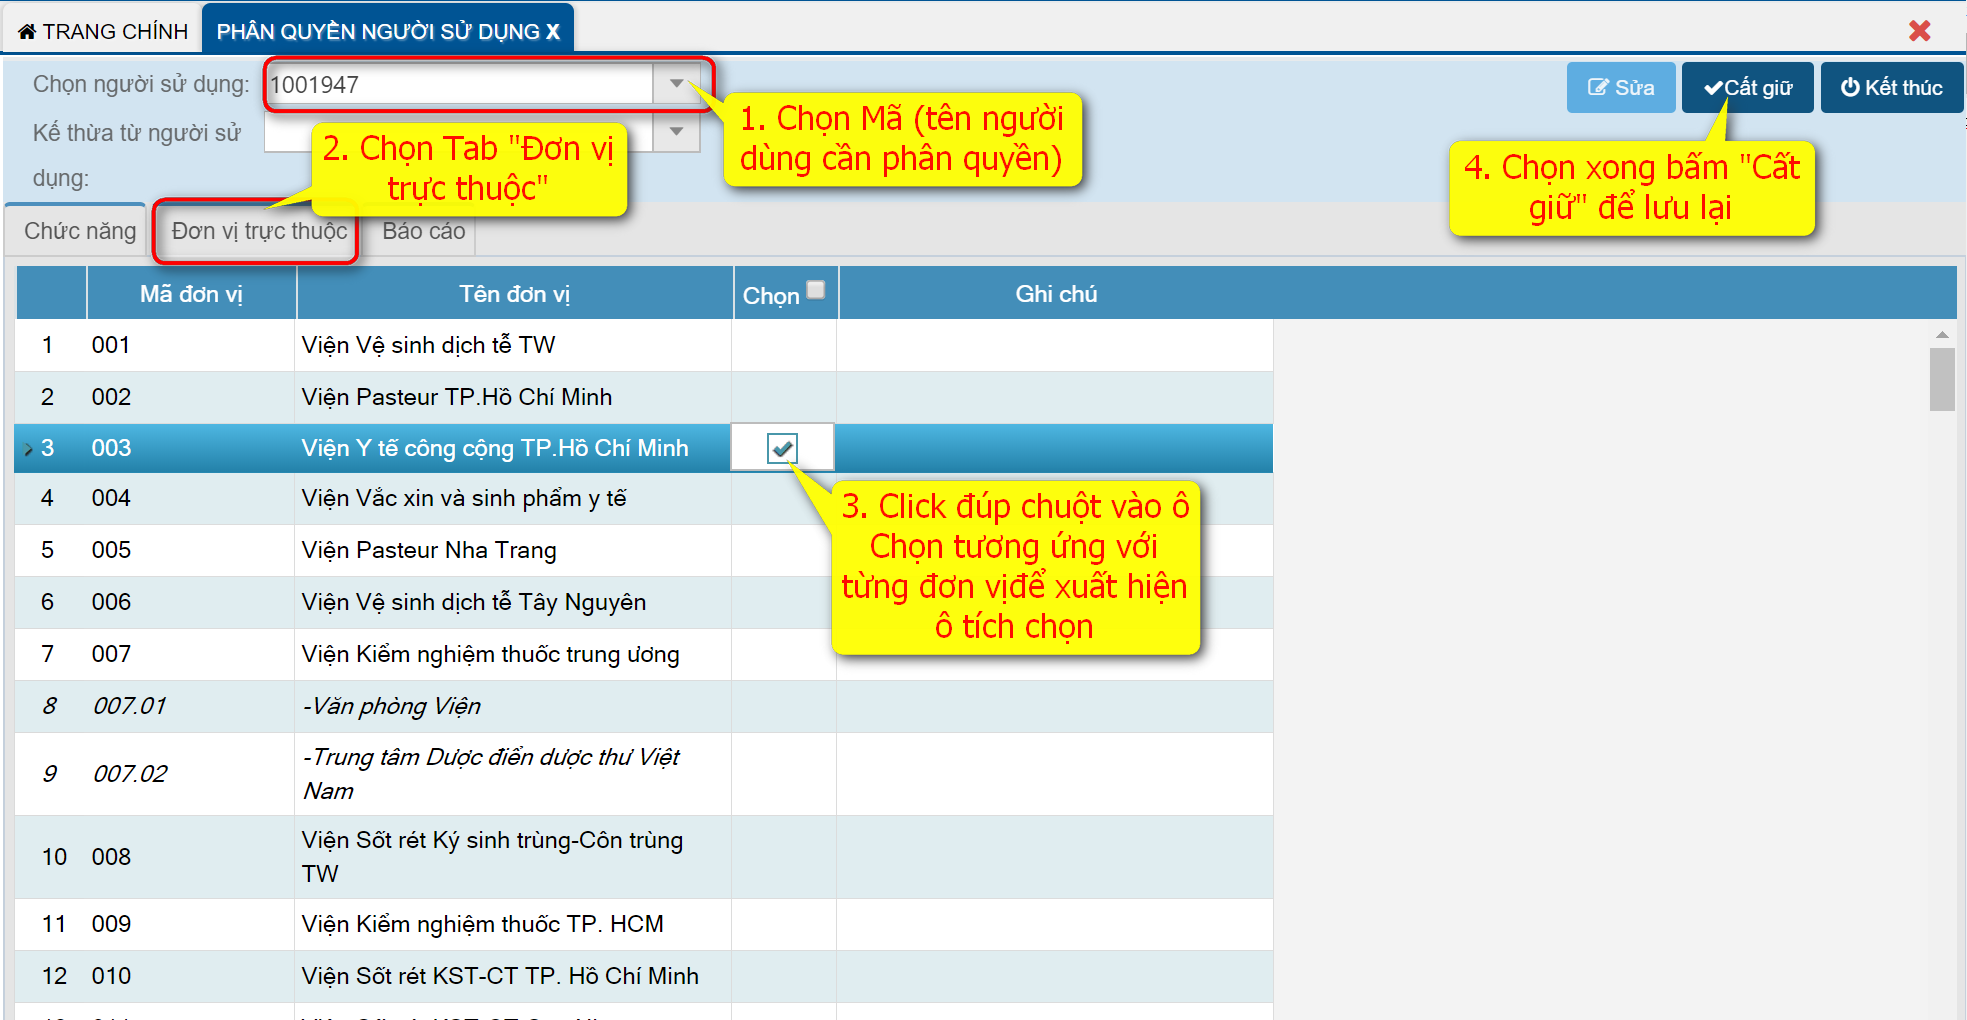Screen dimensions: 1967x1020
Task: Click the Sửa edit button
Action: [1620, 88]
